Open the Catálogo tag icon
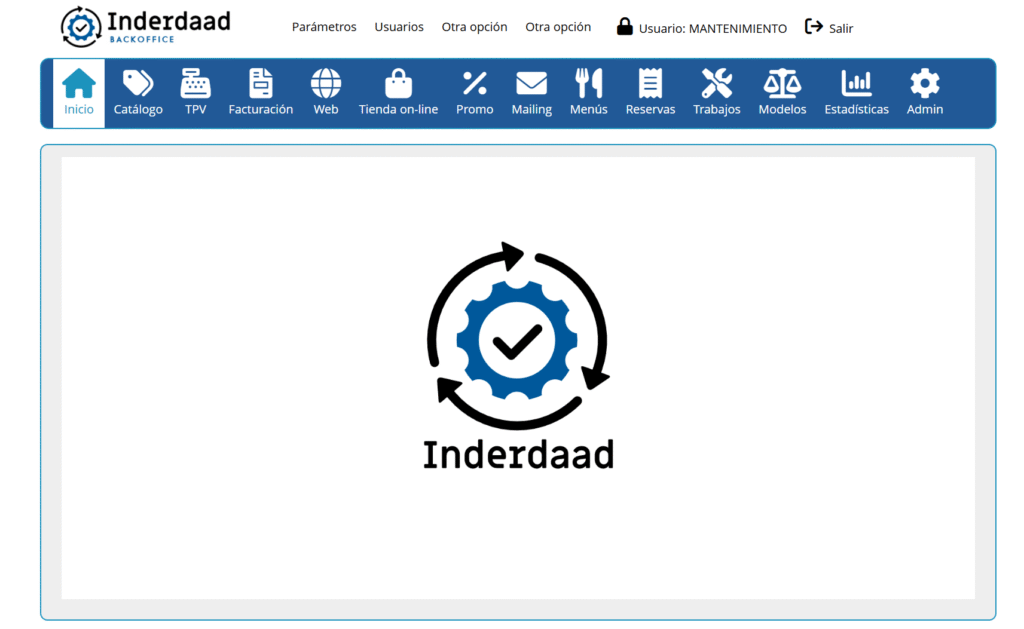 [138, 84]
